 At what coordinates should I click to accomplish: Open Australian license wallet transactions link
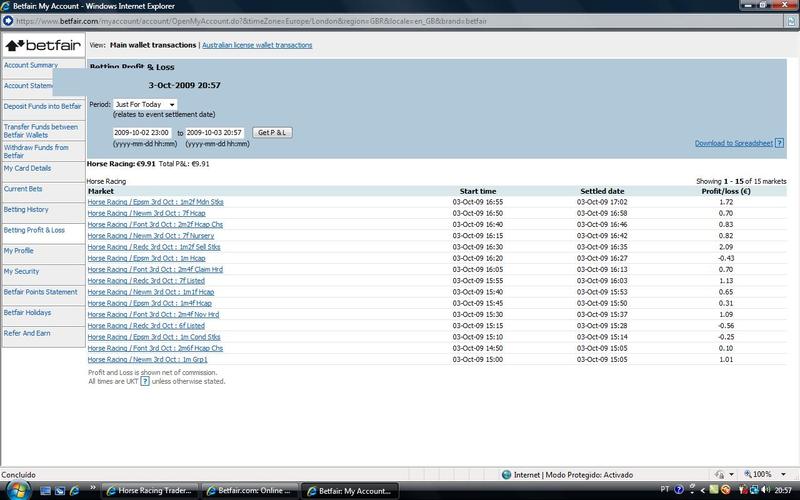coord(257,45)
